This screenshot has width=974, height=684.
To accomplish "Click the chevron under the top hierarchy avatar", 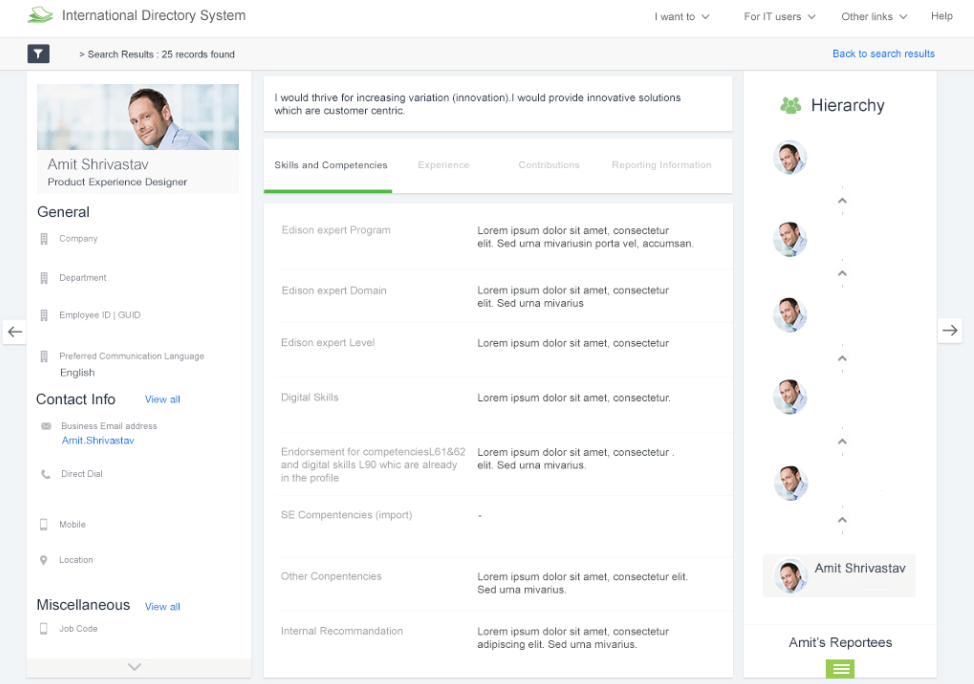I will [x=842, y=201].
